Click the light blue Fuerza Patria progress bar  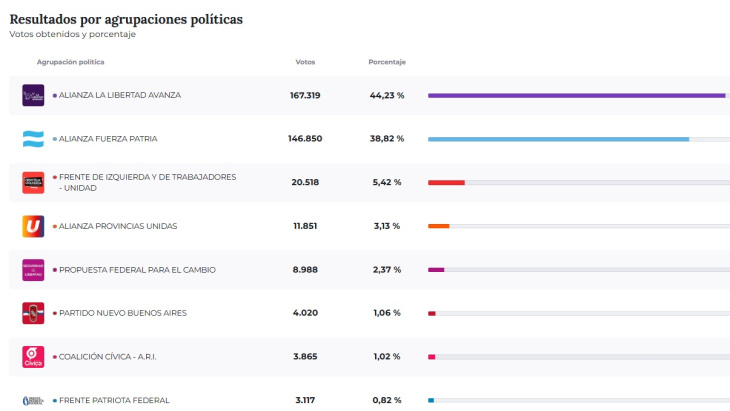(558, 139)
